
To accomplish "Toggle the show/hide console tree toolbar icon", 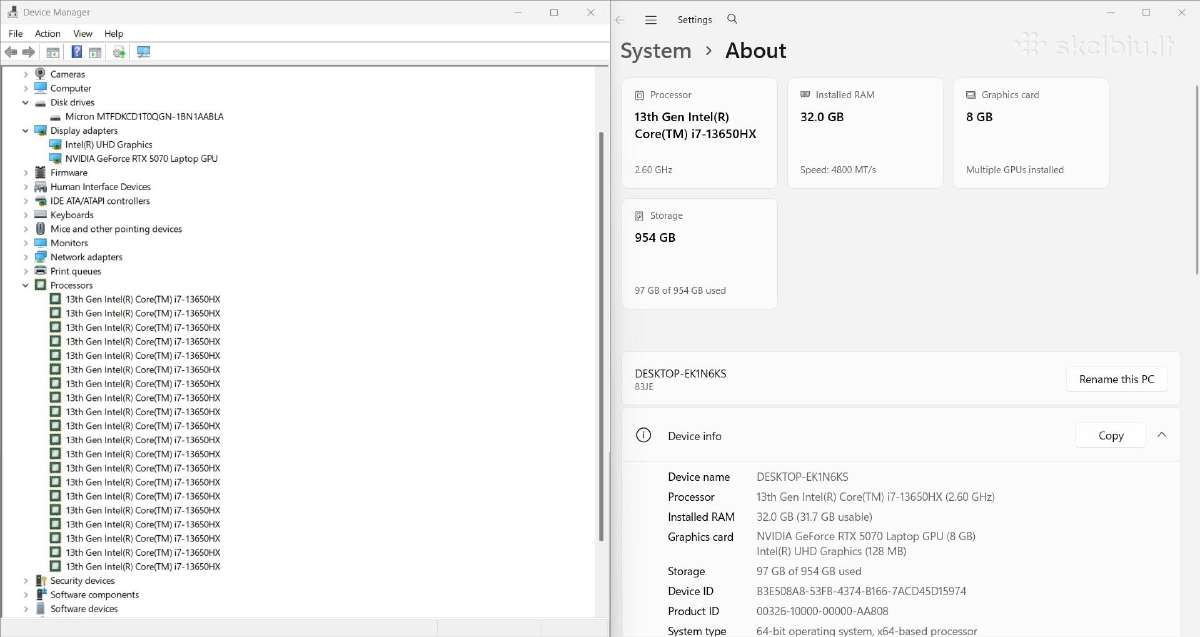I will (x=53, y=52).
